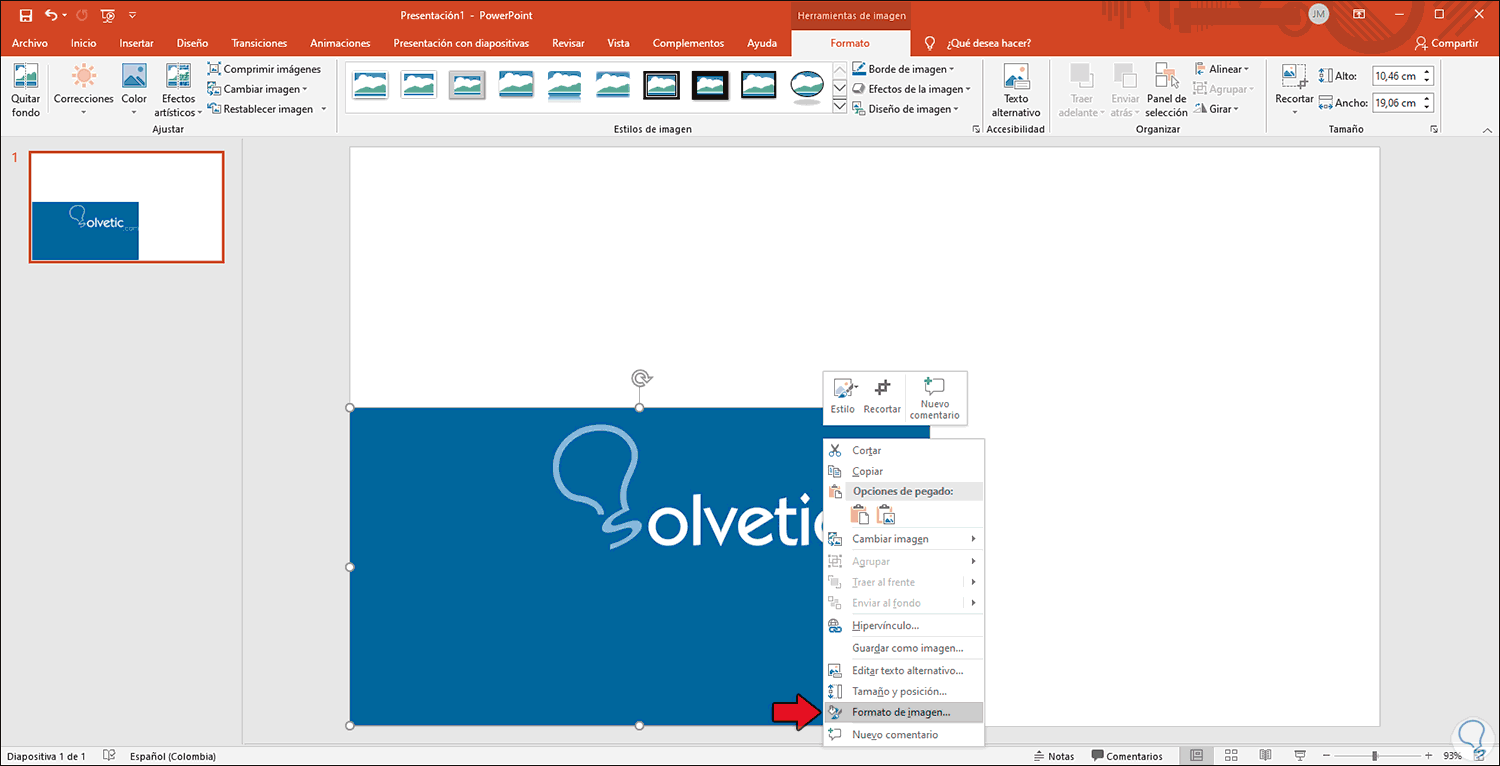The width and height of the screenshot is (1500, 766).
Task: Open the Vista tab
Action: click(x=618, y=43)
